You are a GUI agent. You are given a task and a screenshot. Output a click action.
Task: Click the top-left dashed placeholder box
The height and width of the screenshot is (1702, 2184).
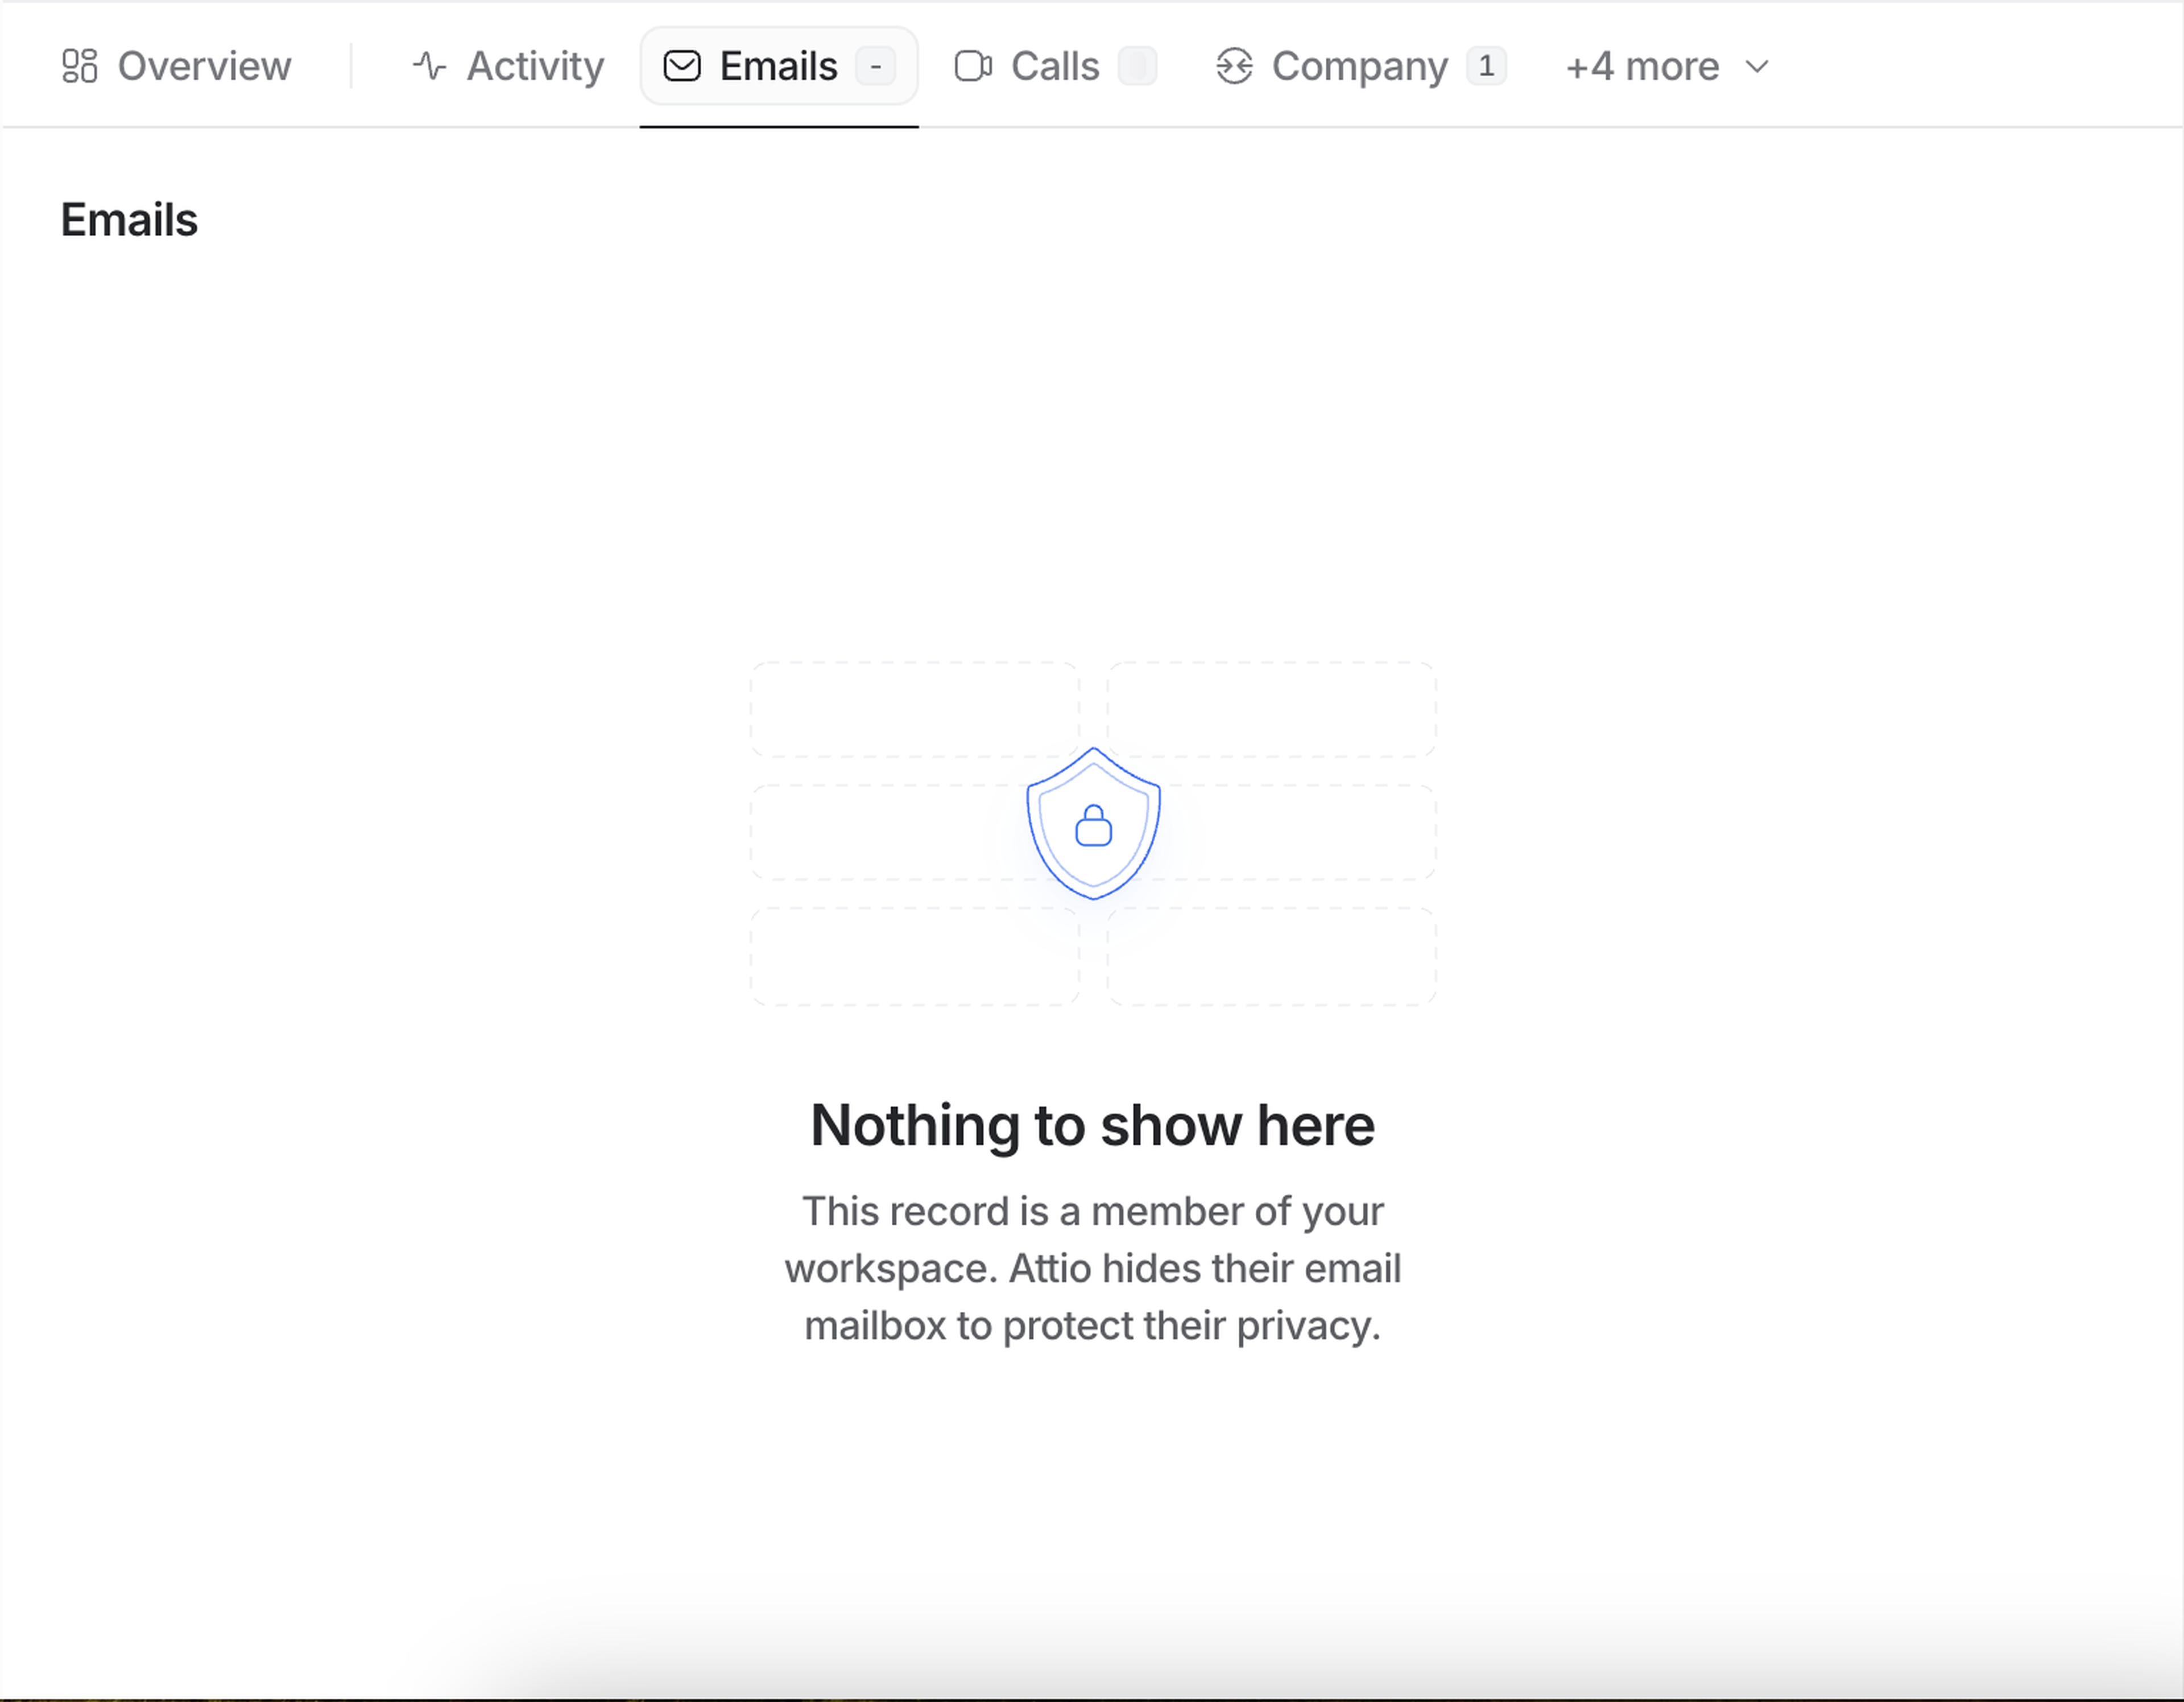pyautogui.click(x=913, y=708)
